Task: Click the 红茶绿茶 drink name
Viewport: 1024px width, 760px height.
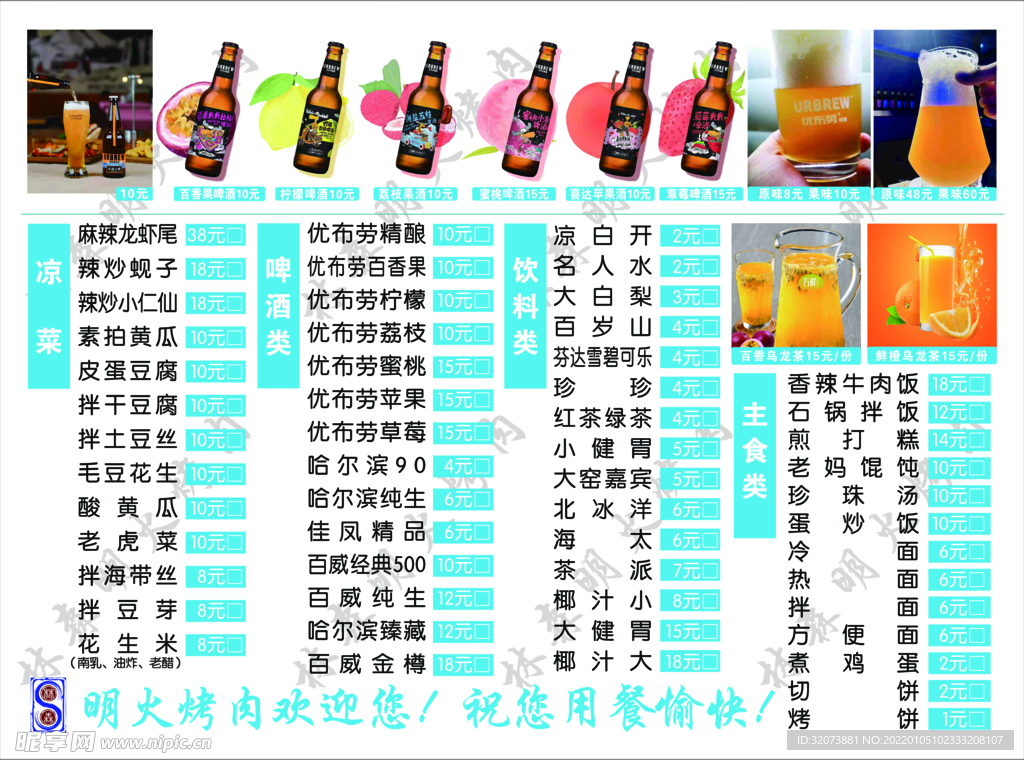Action: pos(603,418)
